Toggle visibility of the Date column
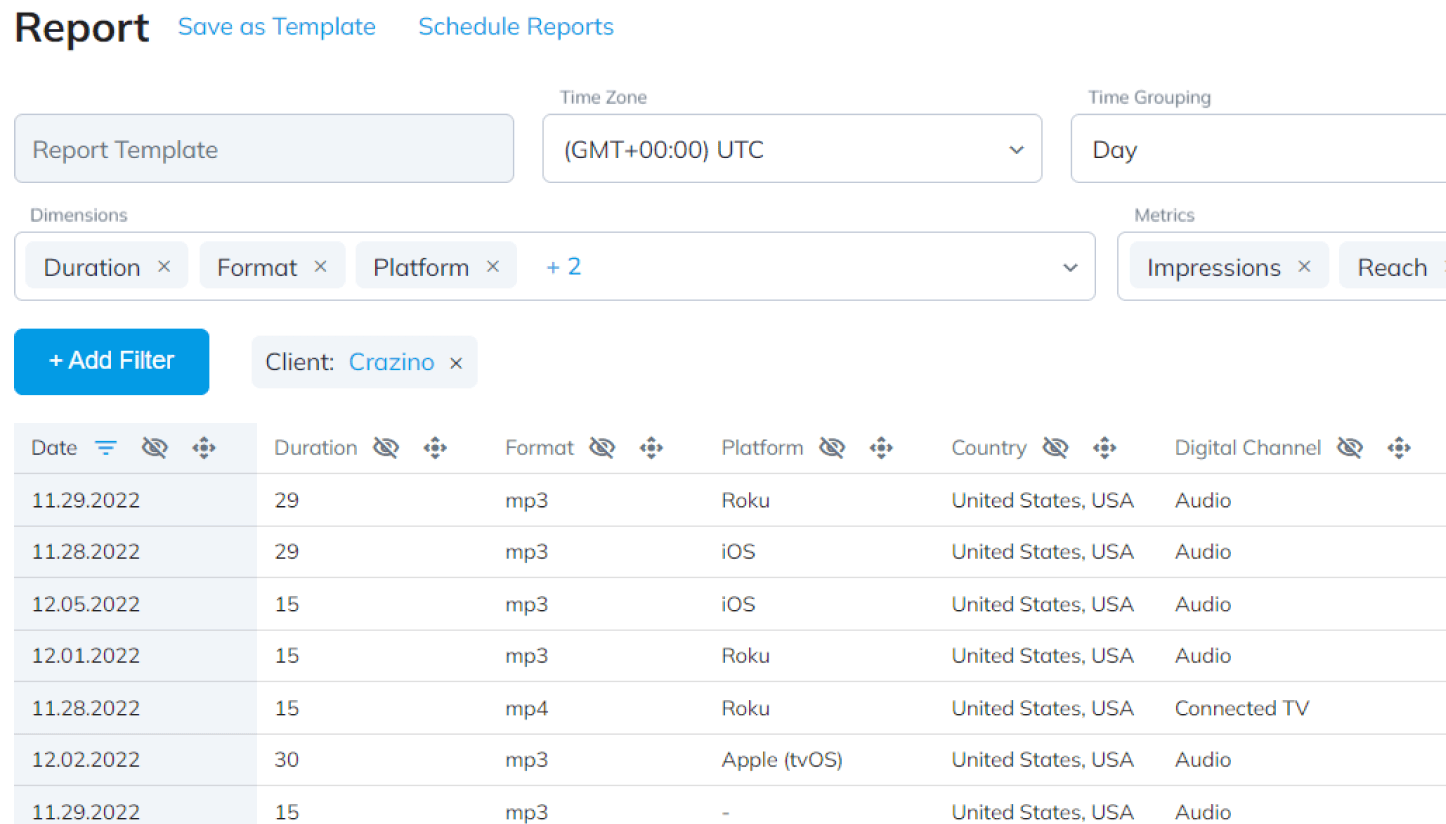Image resolution: width=1446 pixels, height=824 pixels. coord(155,448)
